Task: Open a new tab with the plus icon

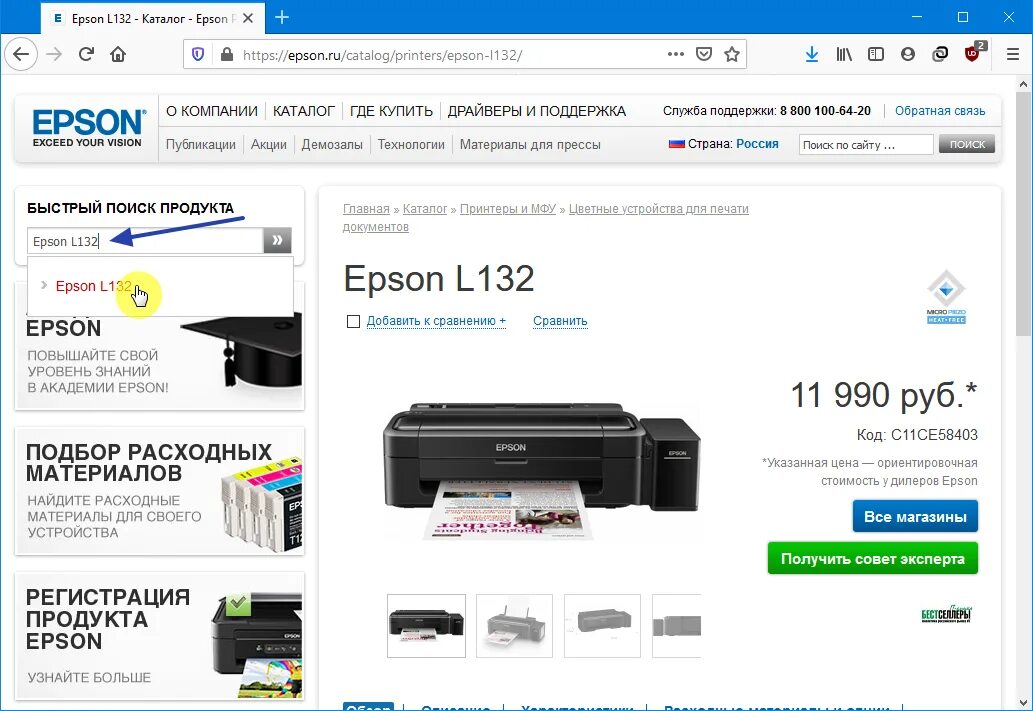Action: click(282, 17)
